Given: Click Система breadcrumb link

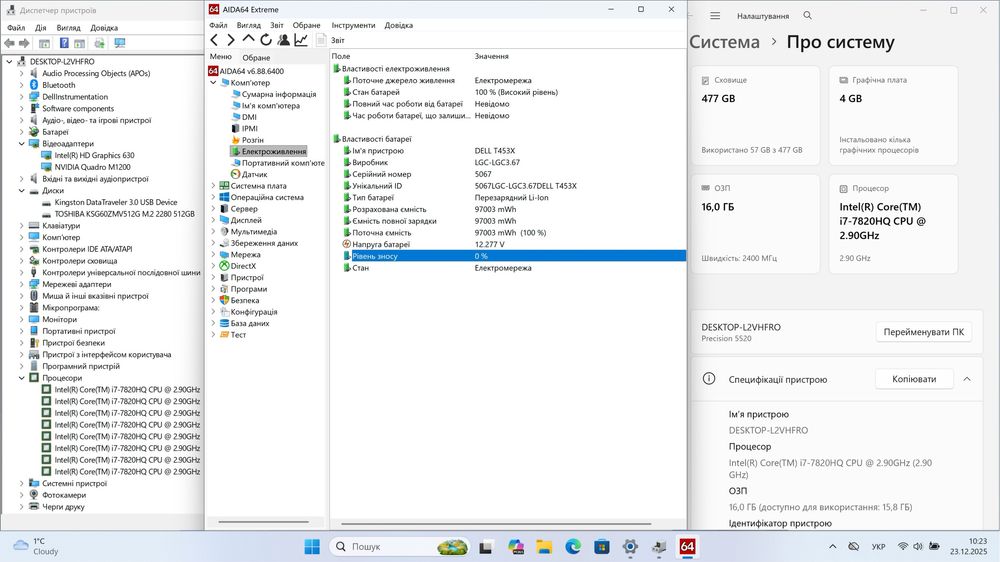Looking at the screenshot, I should pos(724,42).
